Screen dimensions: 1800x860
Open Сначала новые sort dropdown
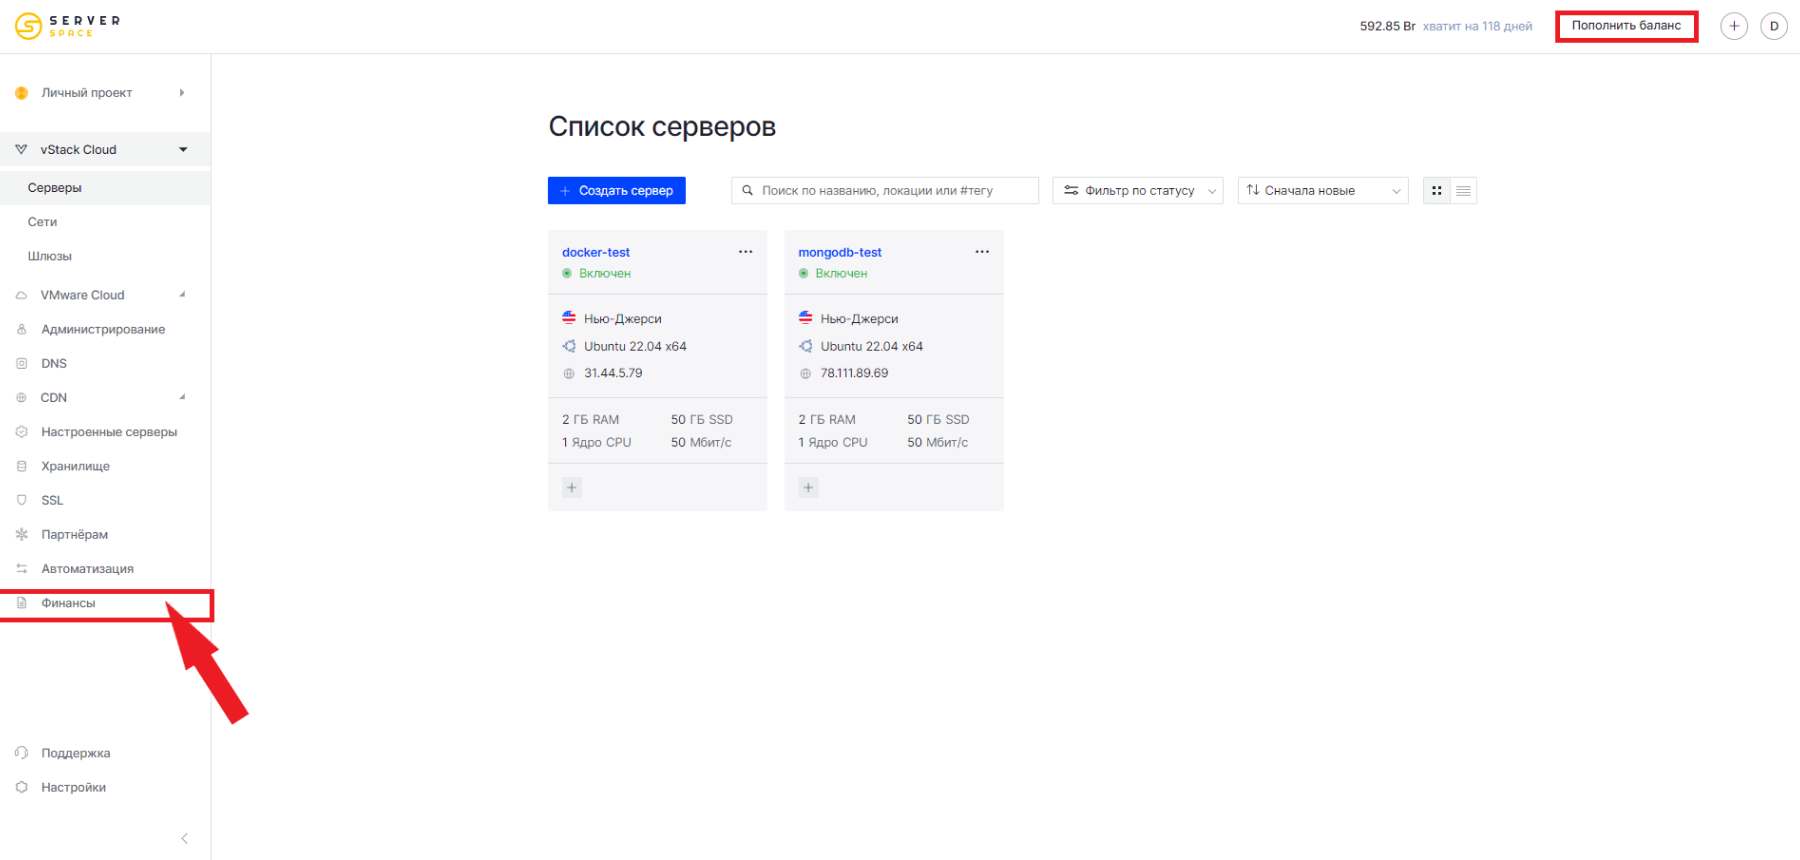click(1323, 190)
